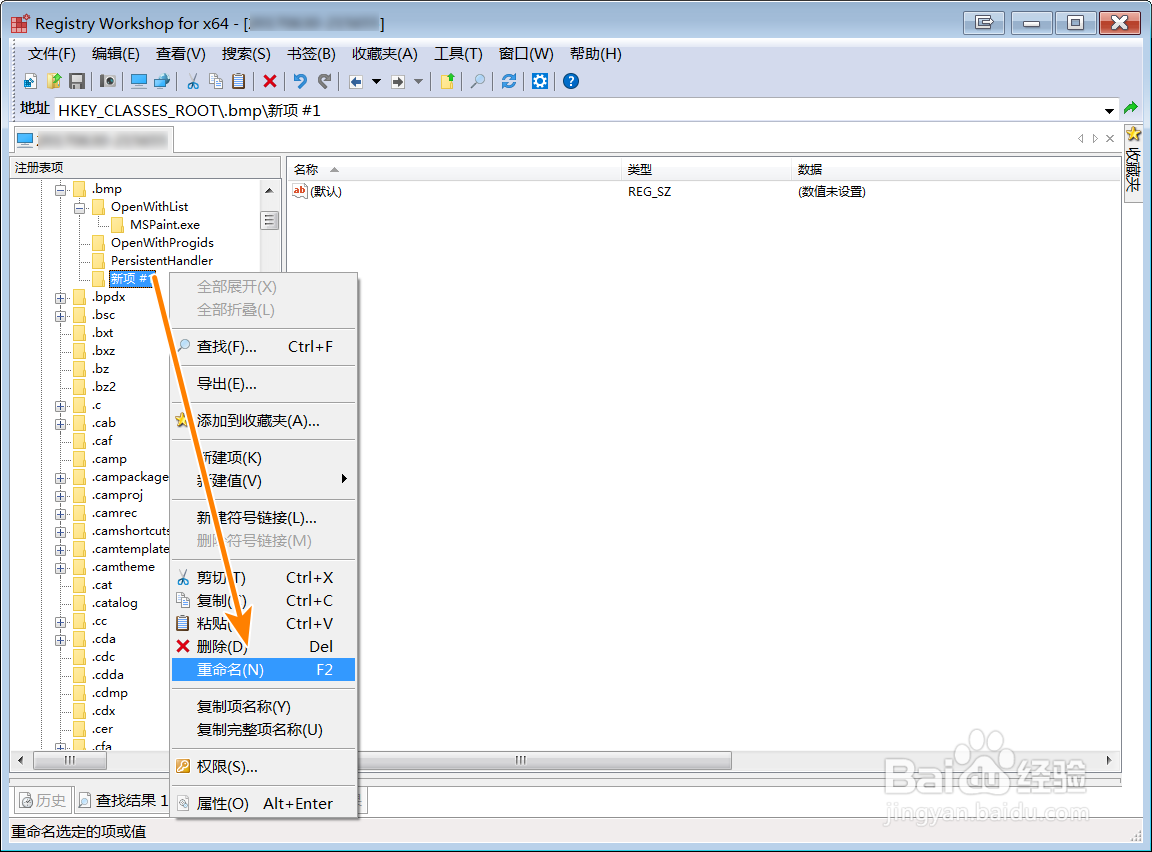This screenshot has height=852, width=1152.
Task: Click the red X delete toolbar icon
Action: click(x=270, y=82)
